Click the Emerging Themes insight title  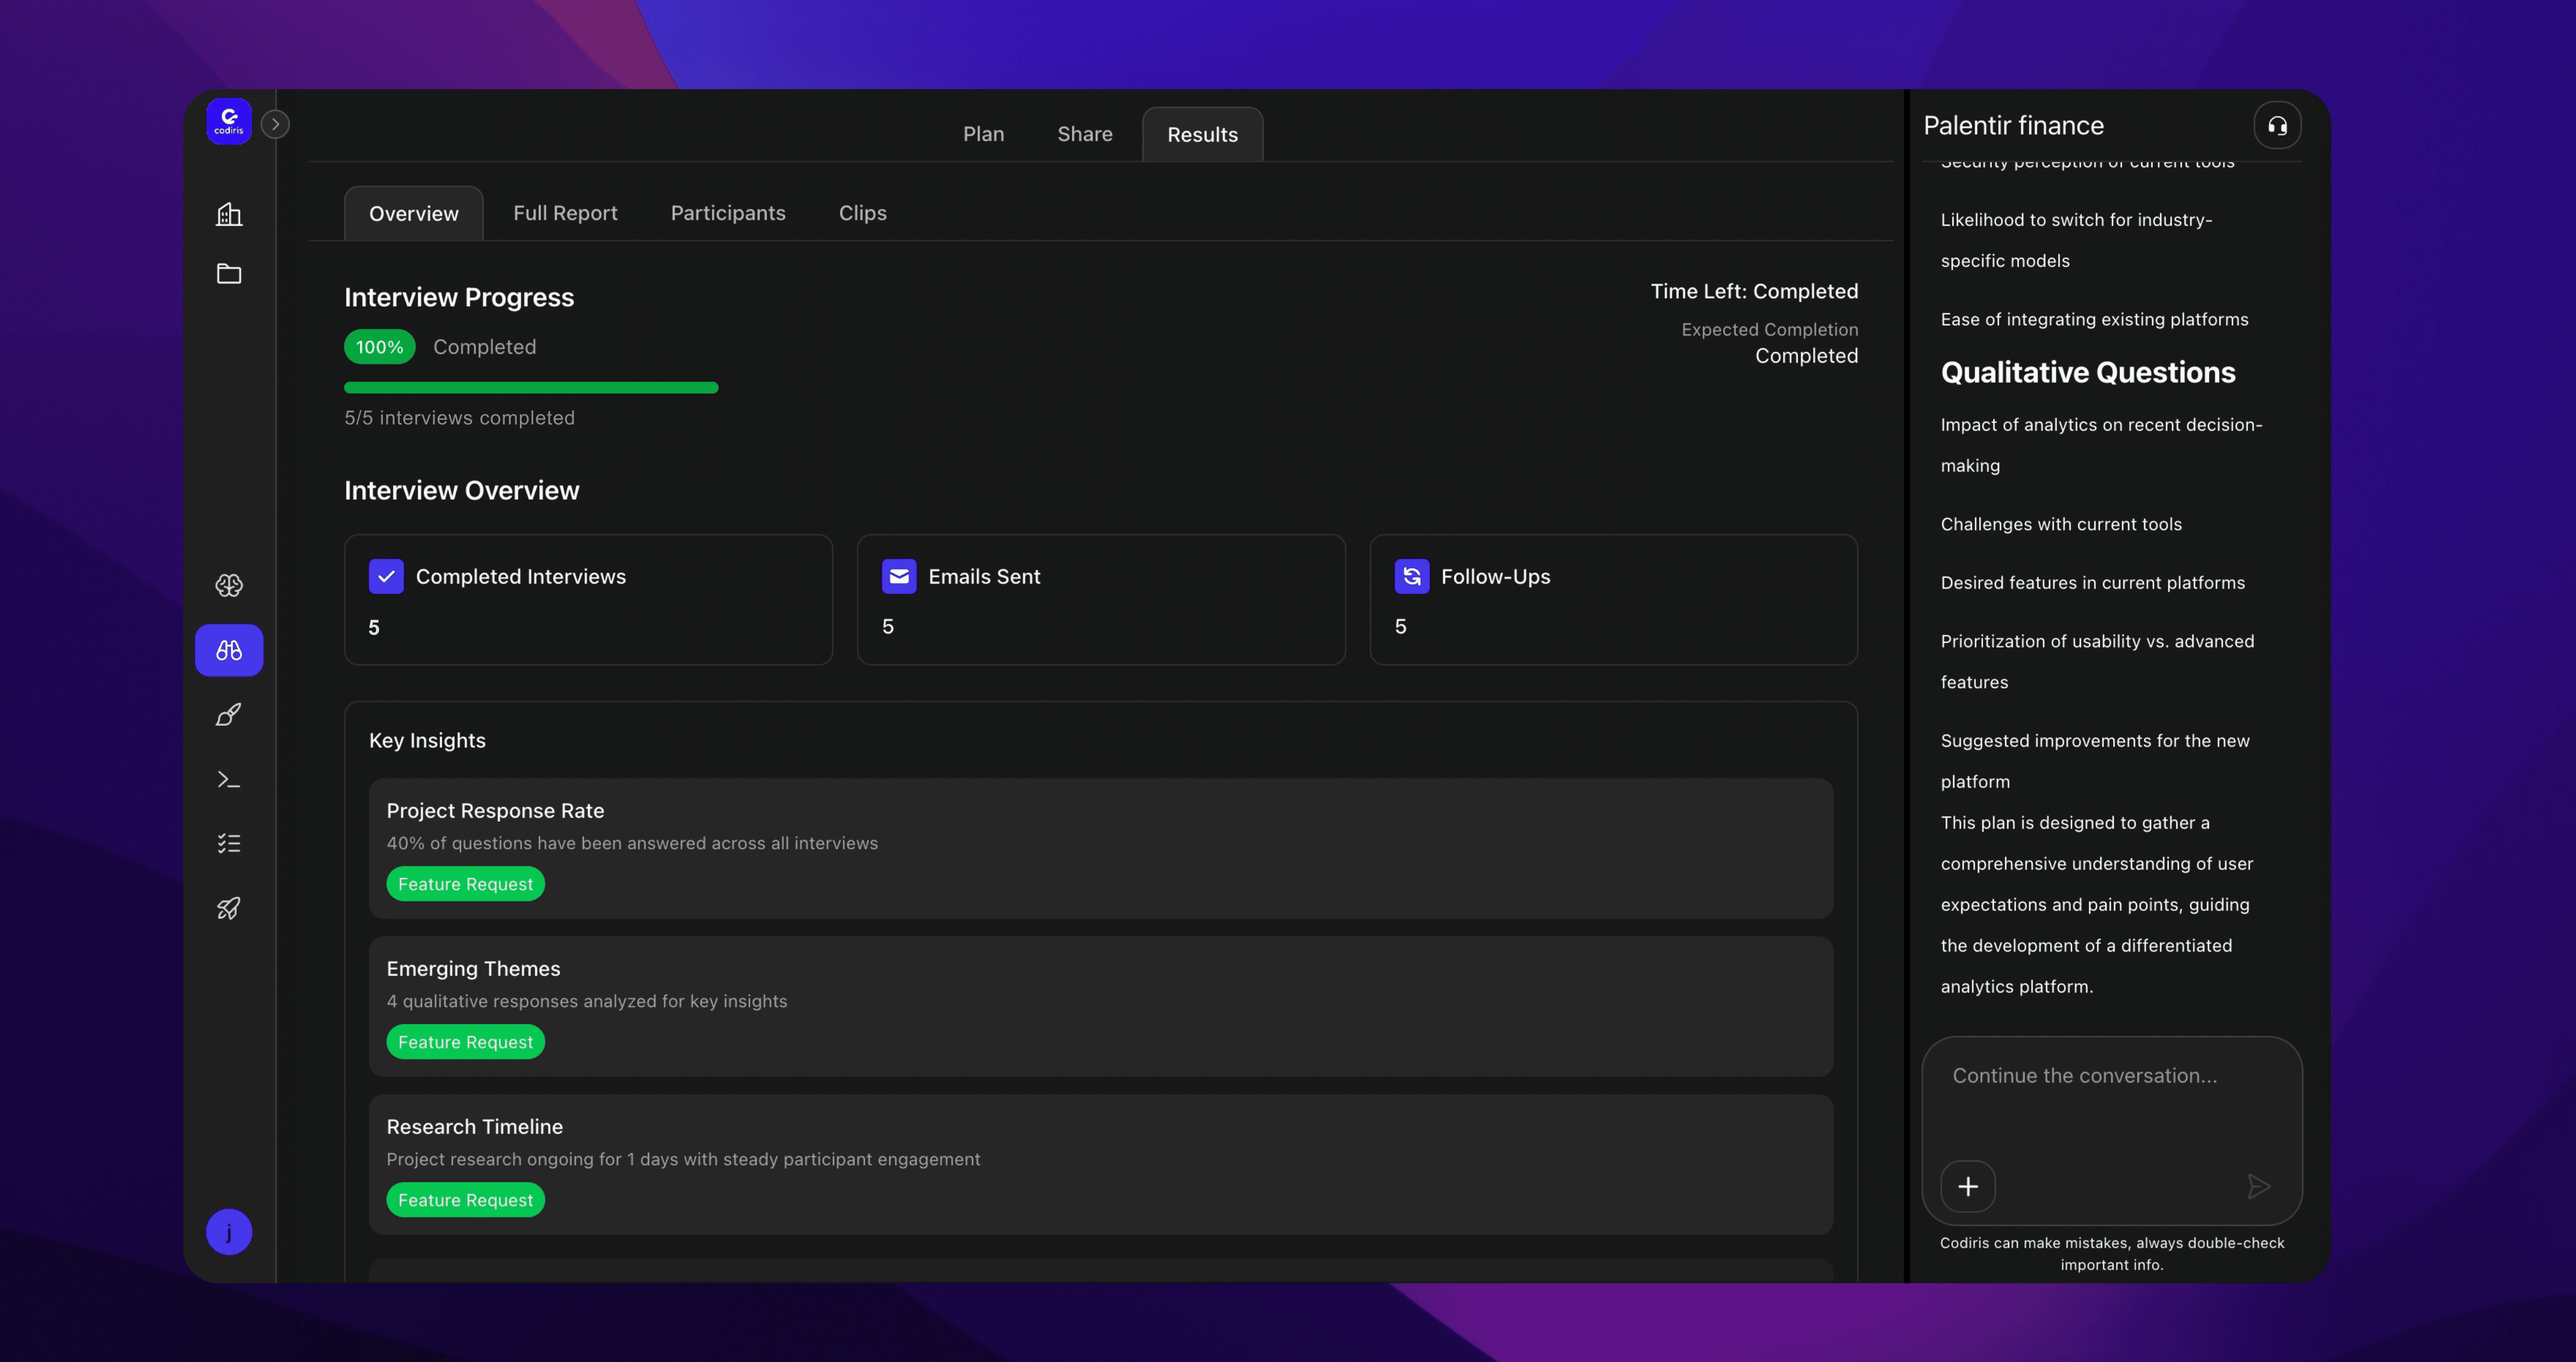[473, 969]
